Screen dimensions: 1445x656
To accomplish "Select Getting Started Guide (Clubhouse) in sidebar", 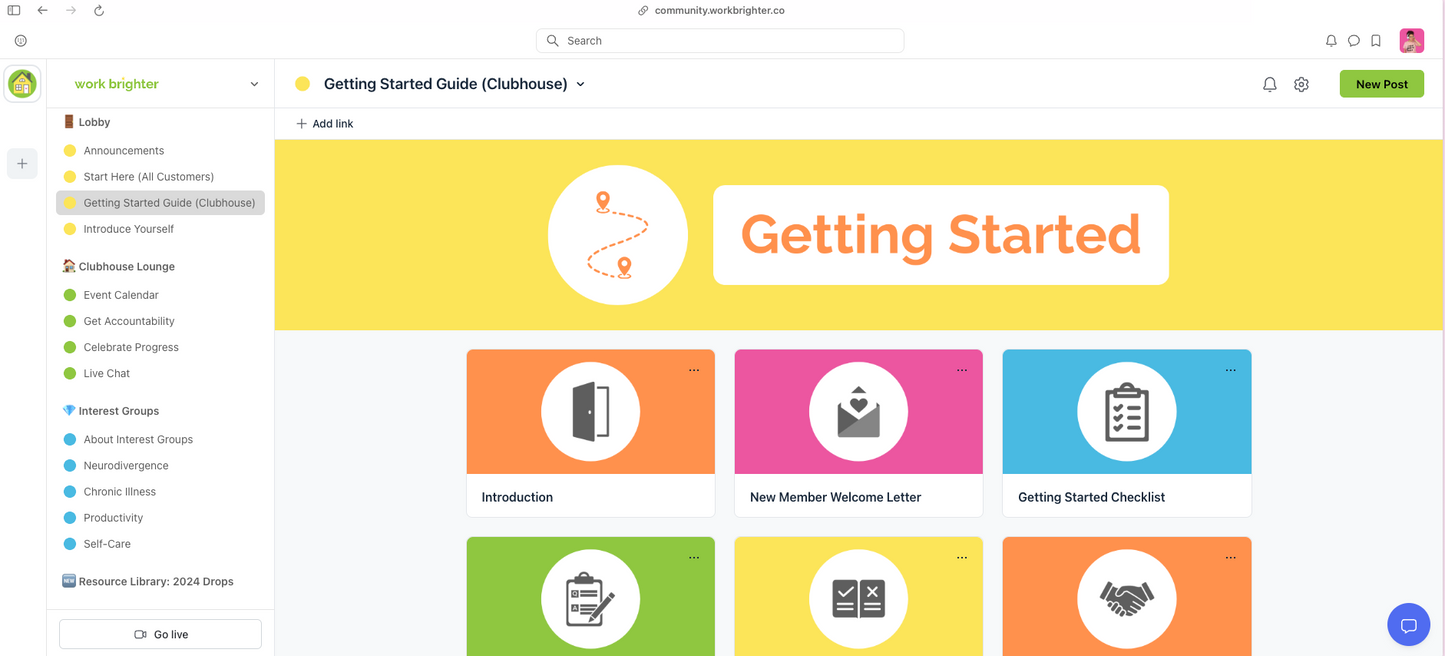I will pyautogui.click(x=160, y=203).
